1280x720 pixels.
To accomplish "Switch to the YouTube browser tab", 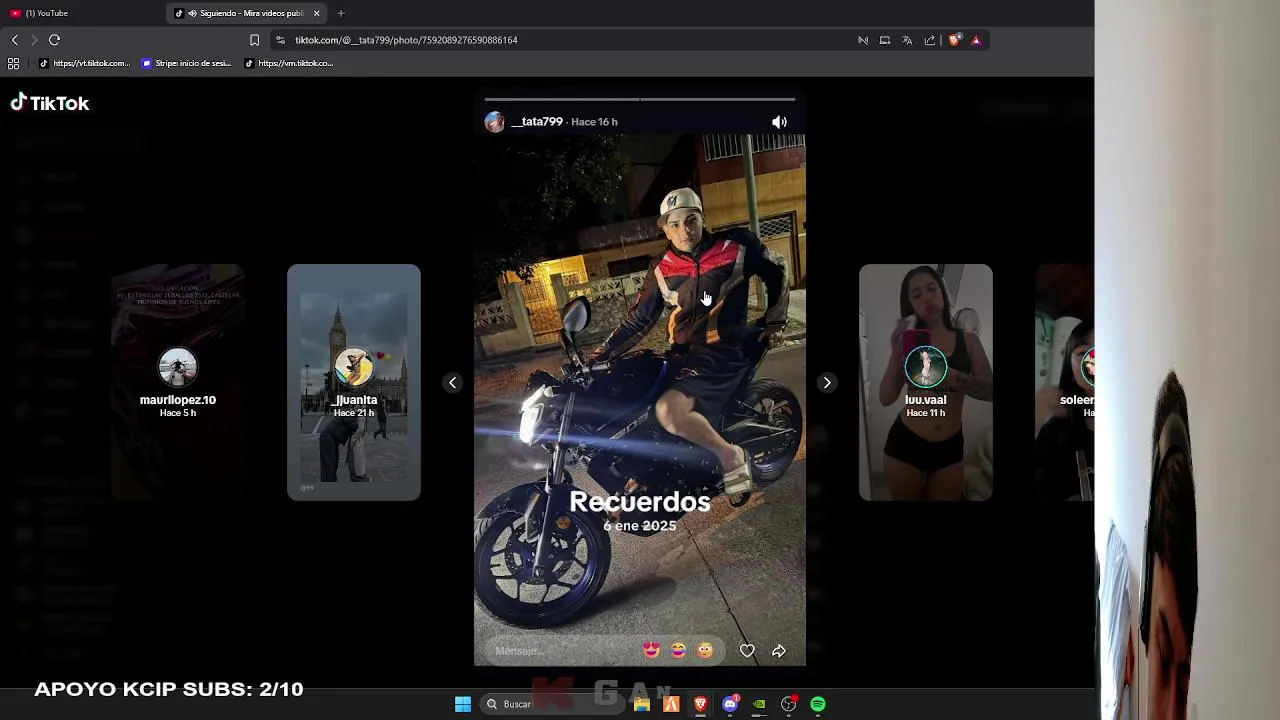I will (46, 13).
